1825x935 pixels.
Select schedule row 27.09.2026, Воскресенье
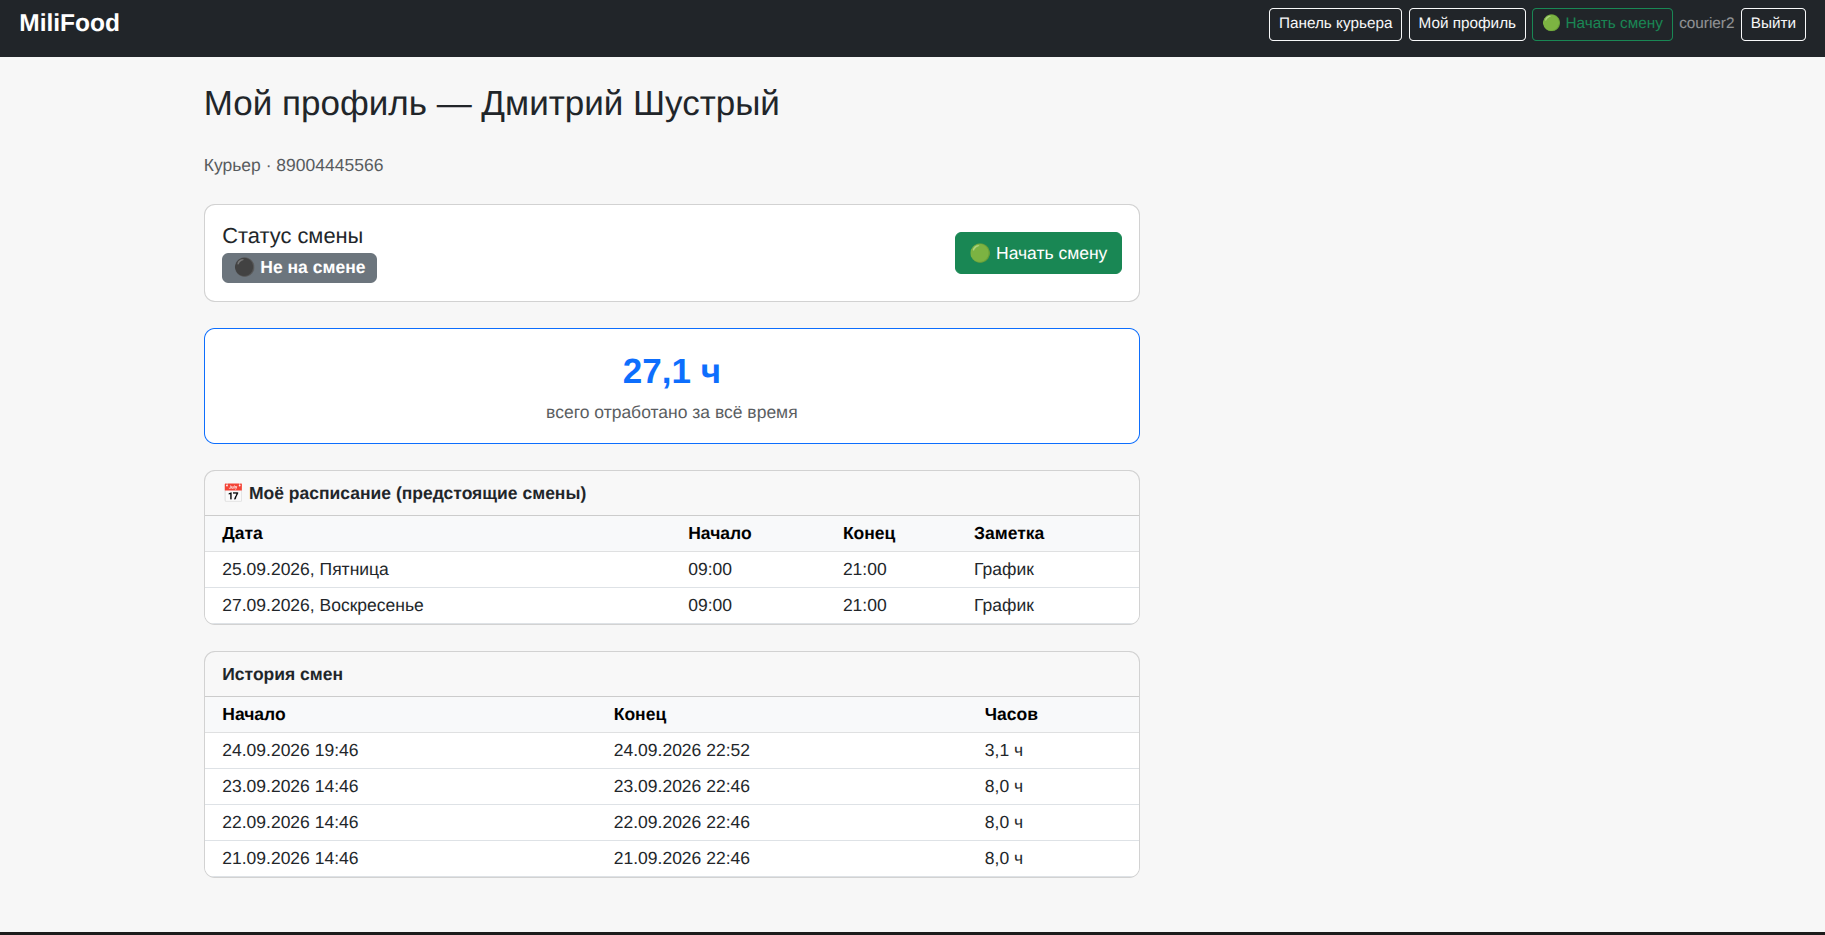pyautogui.click(x=672, y=606)
